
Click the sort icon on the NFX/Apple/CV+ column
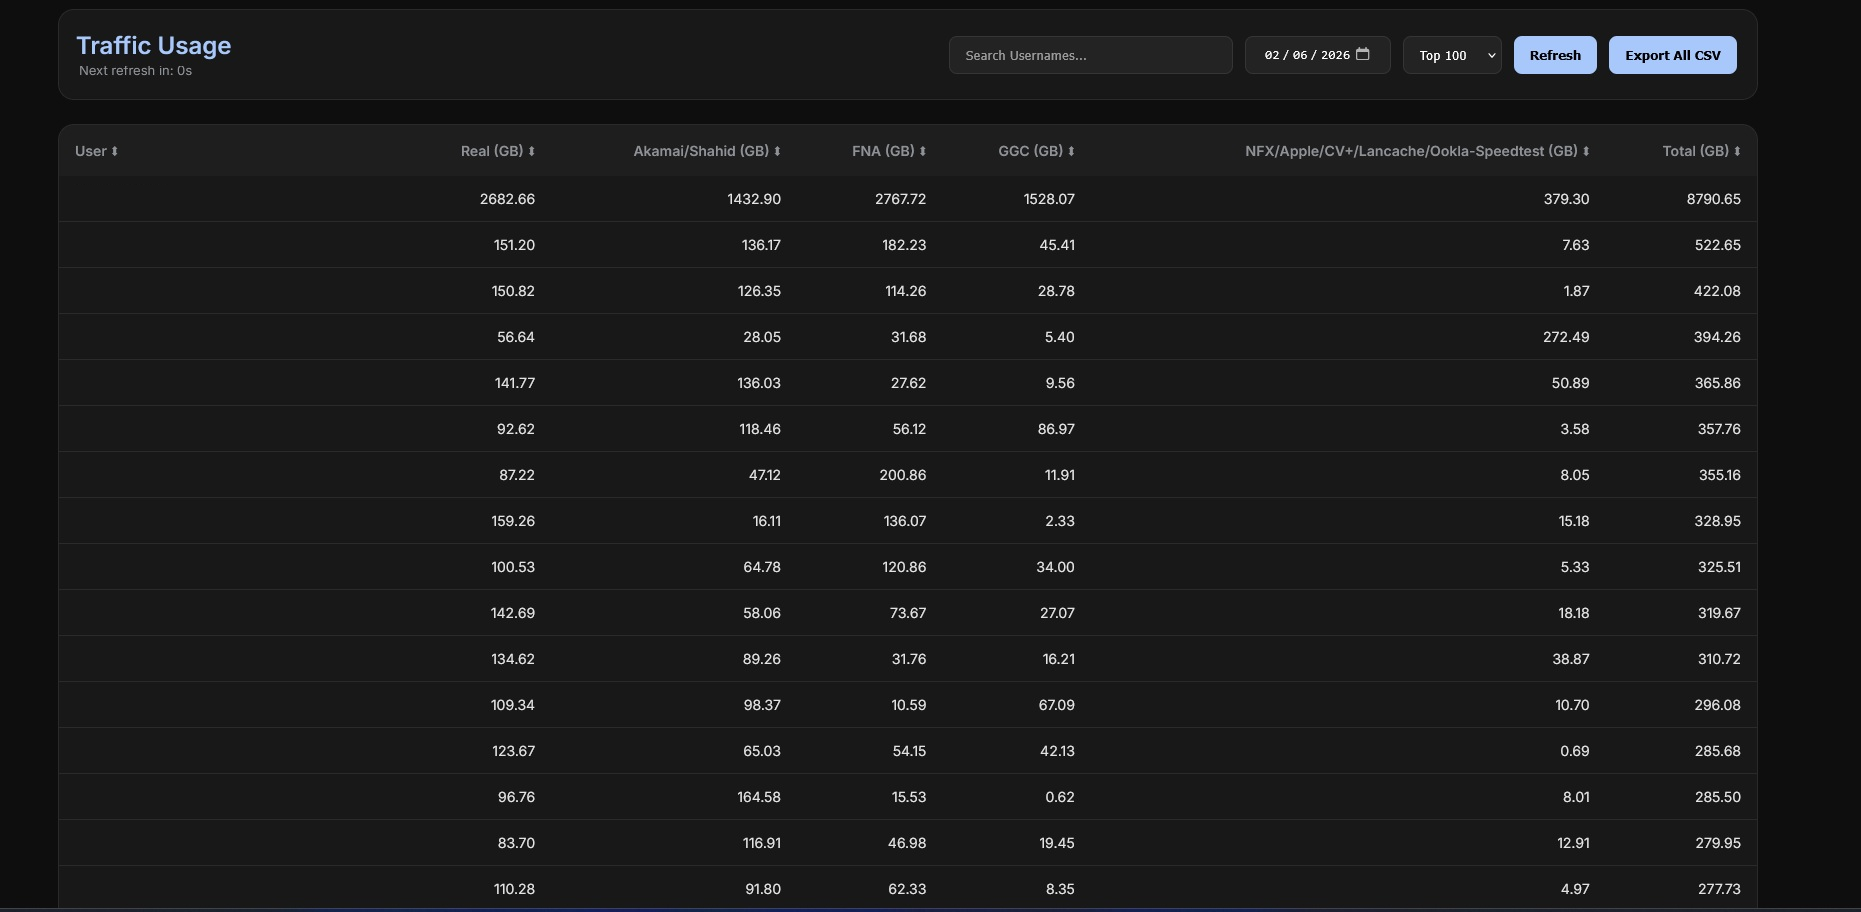[x=1586, y=151]
